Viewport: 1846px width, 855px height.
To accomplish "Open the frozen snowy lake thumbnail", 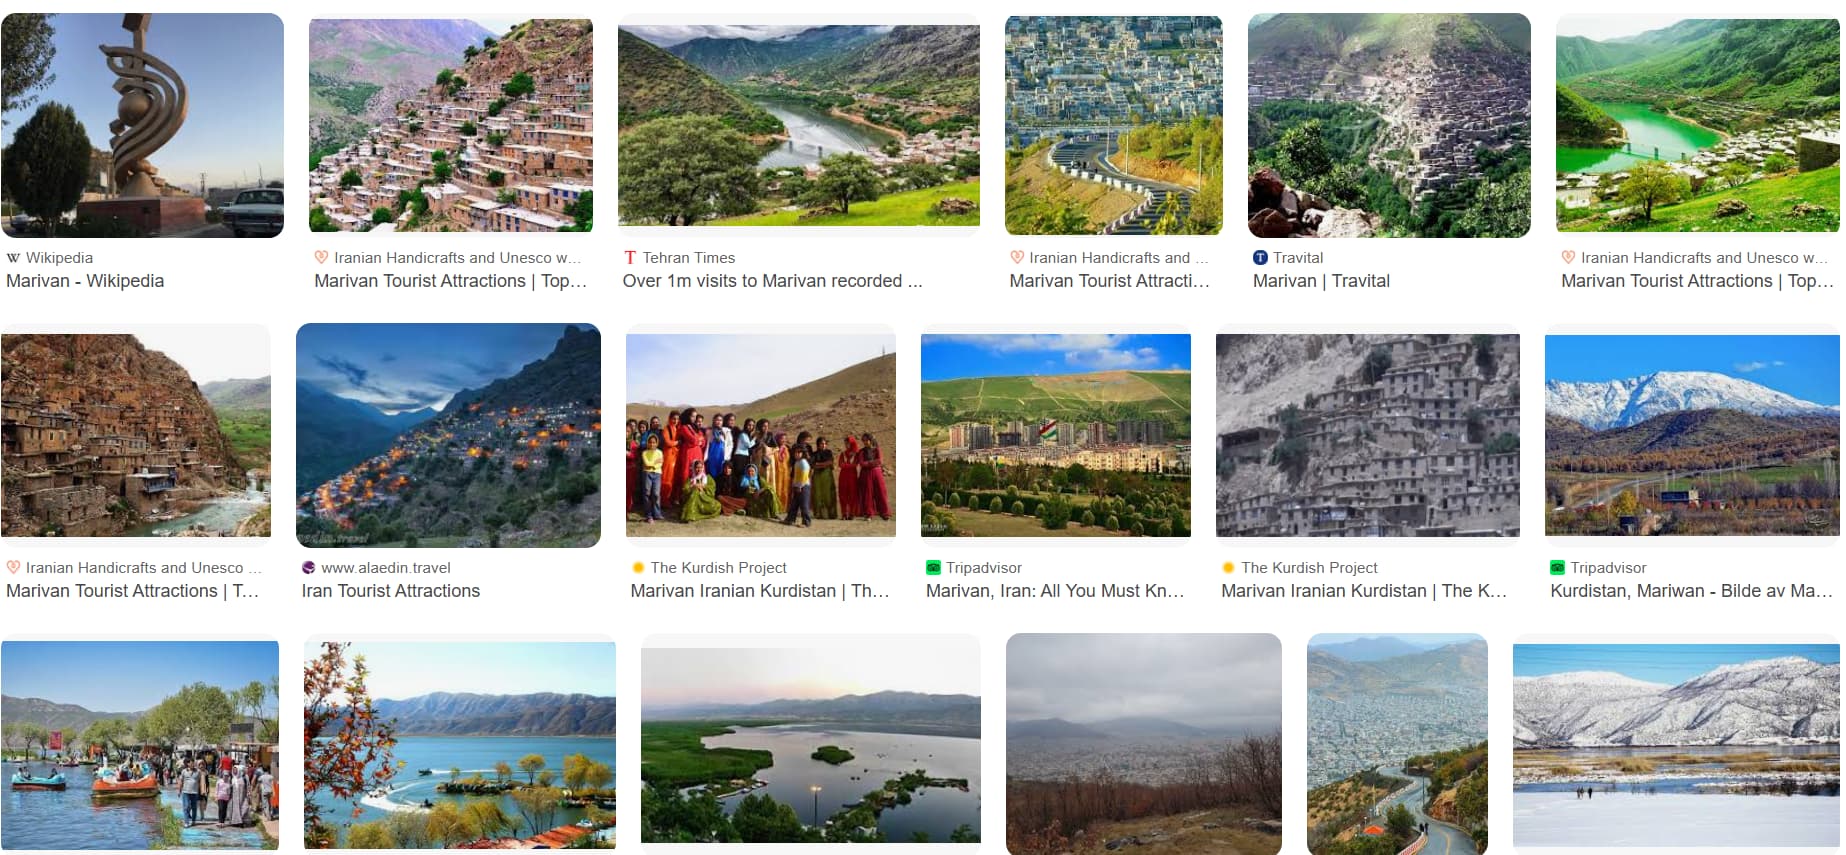I will (x=1675, y=745).
